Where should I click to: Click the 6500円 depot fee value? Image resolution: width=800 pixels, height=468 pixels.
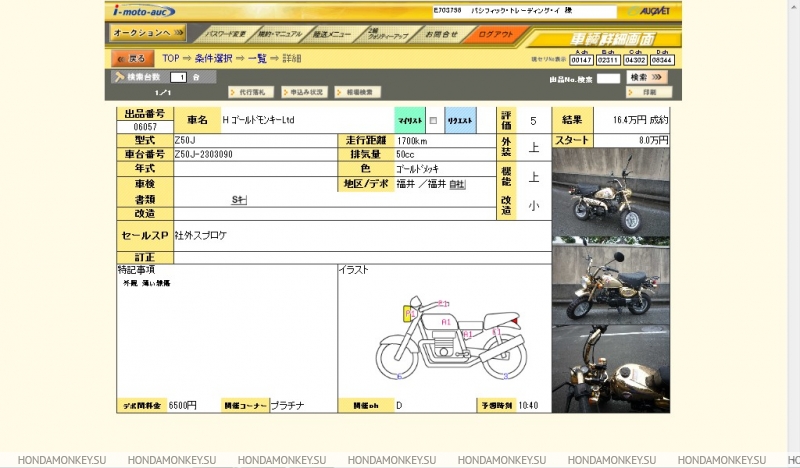coord(182,405)
